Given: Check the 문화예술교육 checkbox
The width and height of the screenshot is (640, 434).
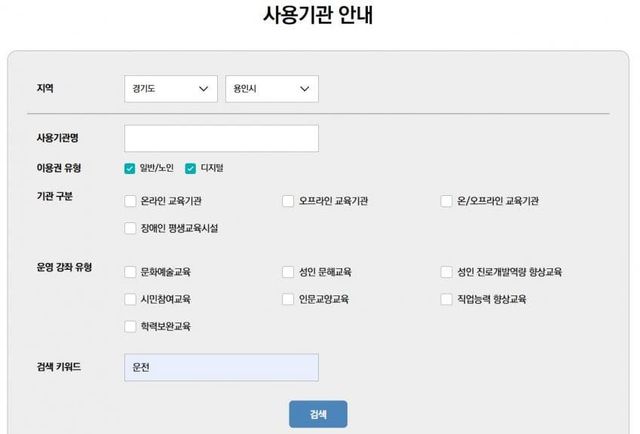Looking at the screenshot, I should click(130, 272).
